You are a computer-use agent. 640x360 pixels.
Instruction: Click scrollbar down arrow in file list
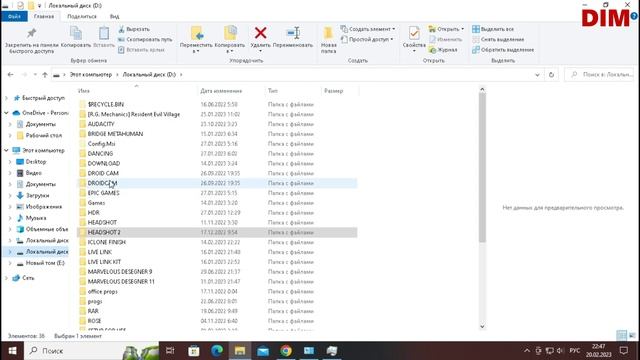tap(482, 326)
